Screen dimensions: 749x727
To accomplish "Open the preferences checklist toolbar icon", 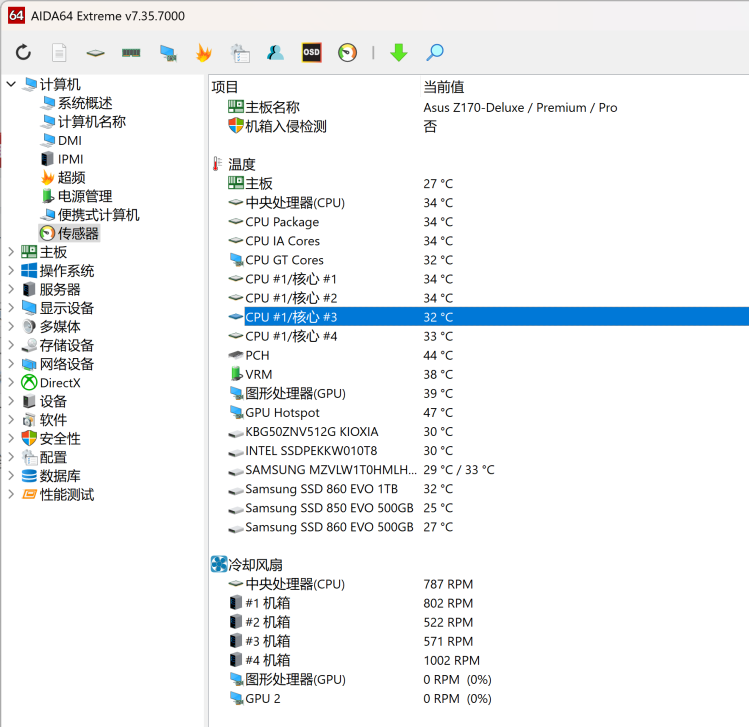I will tap(240, 53).
